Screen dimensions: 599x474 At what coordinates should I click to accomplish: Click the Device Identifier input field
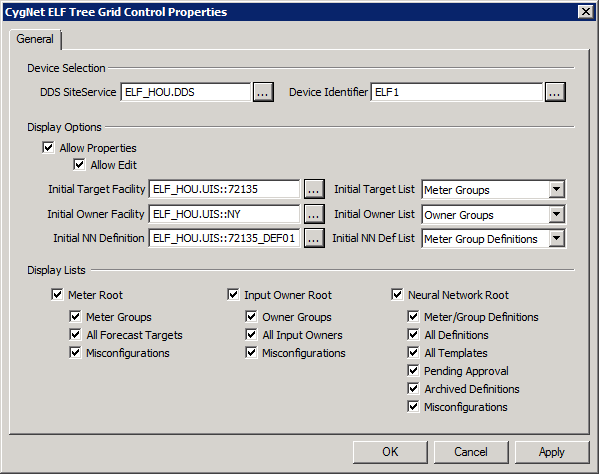pyautogui.click(x=457, y=92)
